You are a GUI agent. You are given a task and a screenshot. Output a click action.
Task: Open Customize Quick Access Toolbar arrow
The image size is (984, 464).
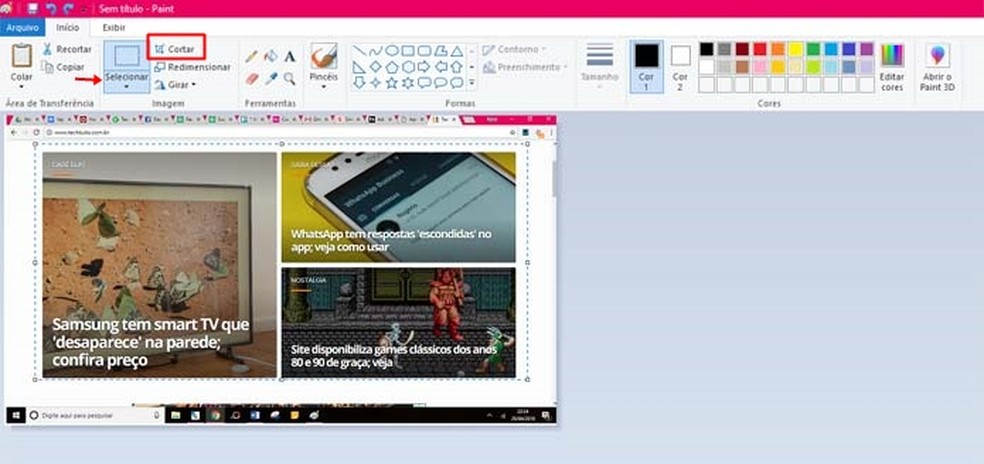pos(85,9)
